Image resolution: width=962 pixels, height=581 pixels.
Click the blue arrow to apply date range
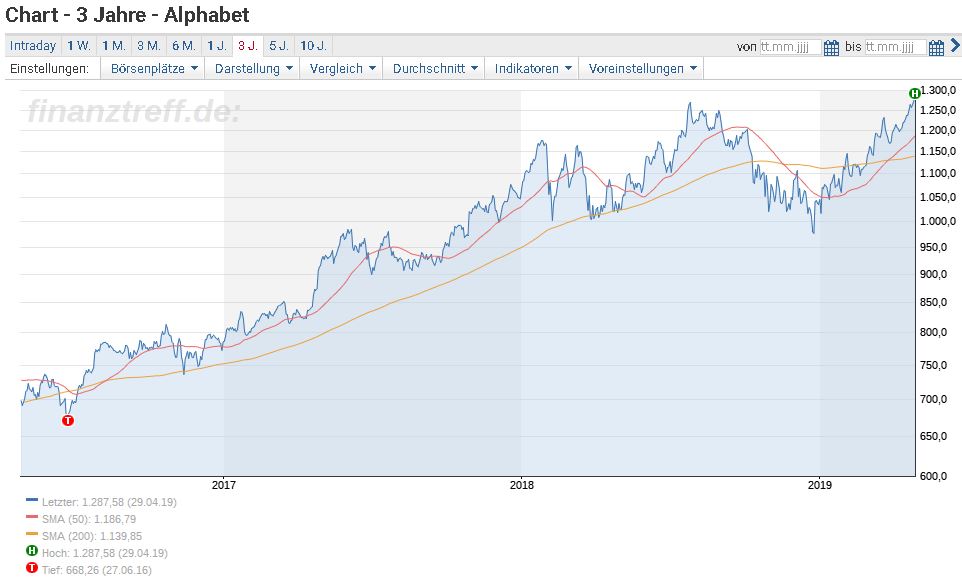tap(955, 45)
